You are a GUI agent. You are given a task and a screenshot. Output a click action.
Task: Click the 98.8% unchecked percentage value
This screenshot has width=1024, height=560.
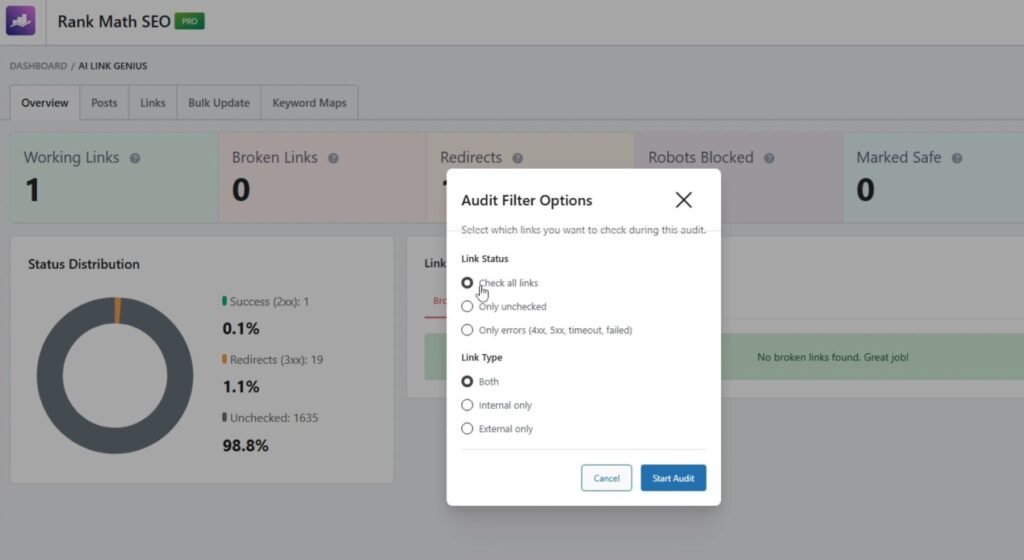(x=246, y=446)
